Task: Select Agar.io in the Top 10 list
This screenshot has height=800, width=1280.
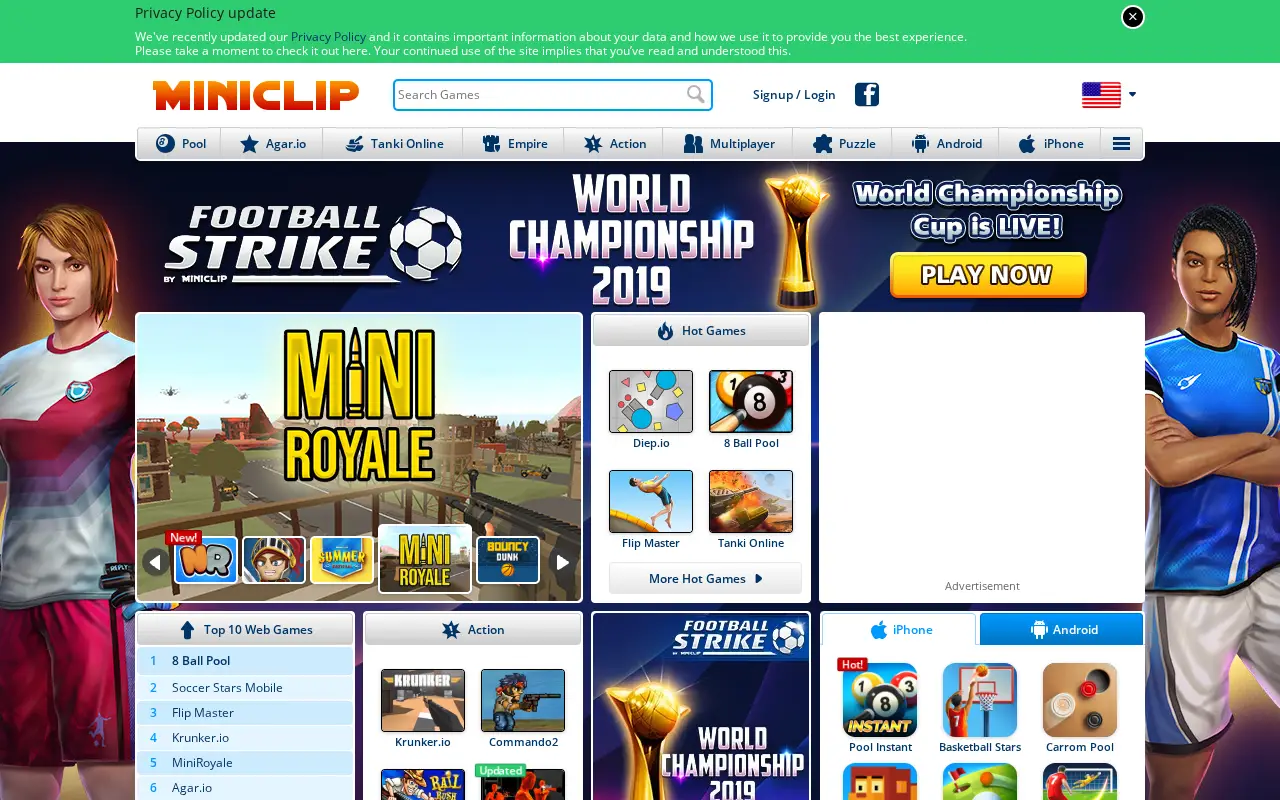Action: click(x=245, y=787)
